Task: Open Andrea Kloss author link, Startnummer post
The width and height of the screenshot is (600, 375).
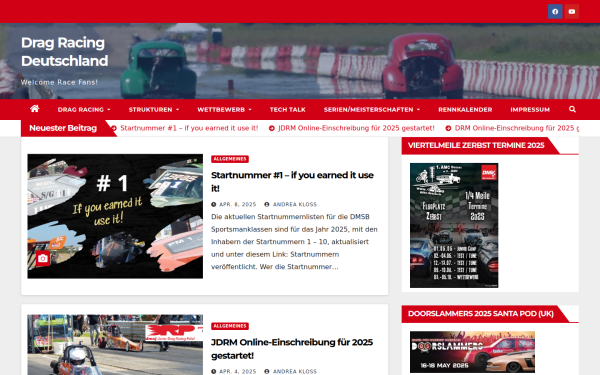Action: coord(295,204)
